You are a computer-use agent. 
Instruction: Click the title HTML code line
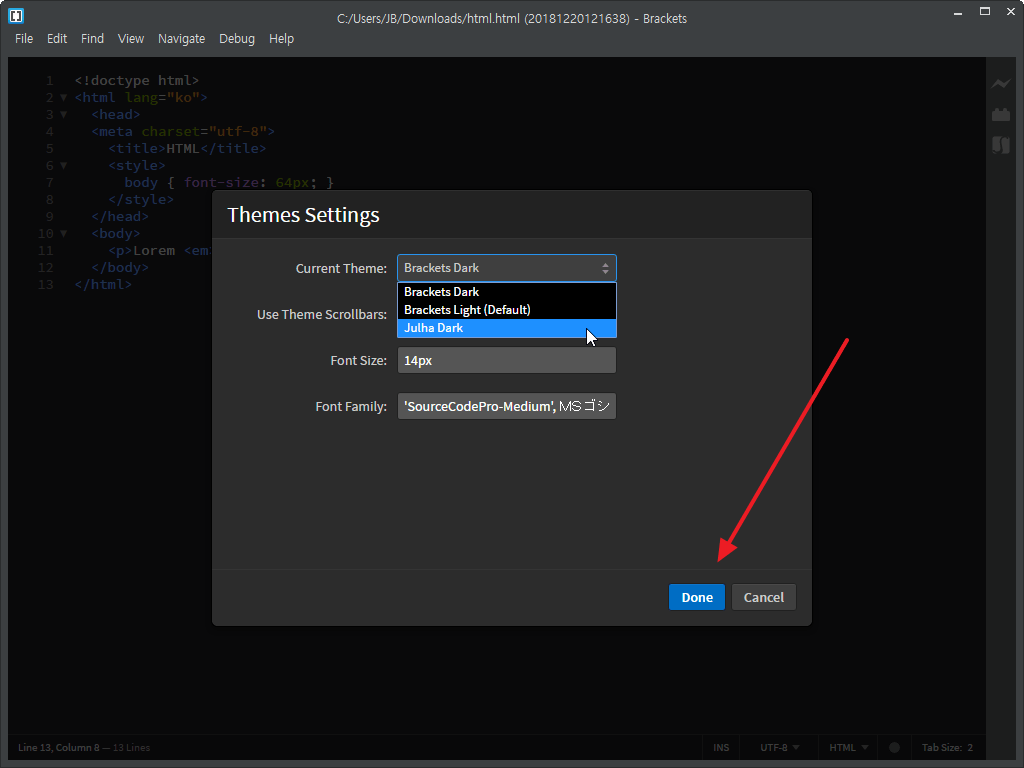[x=187, y=148]
